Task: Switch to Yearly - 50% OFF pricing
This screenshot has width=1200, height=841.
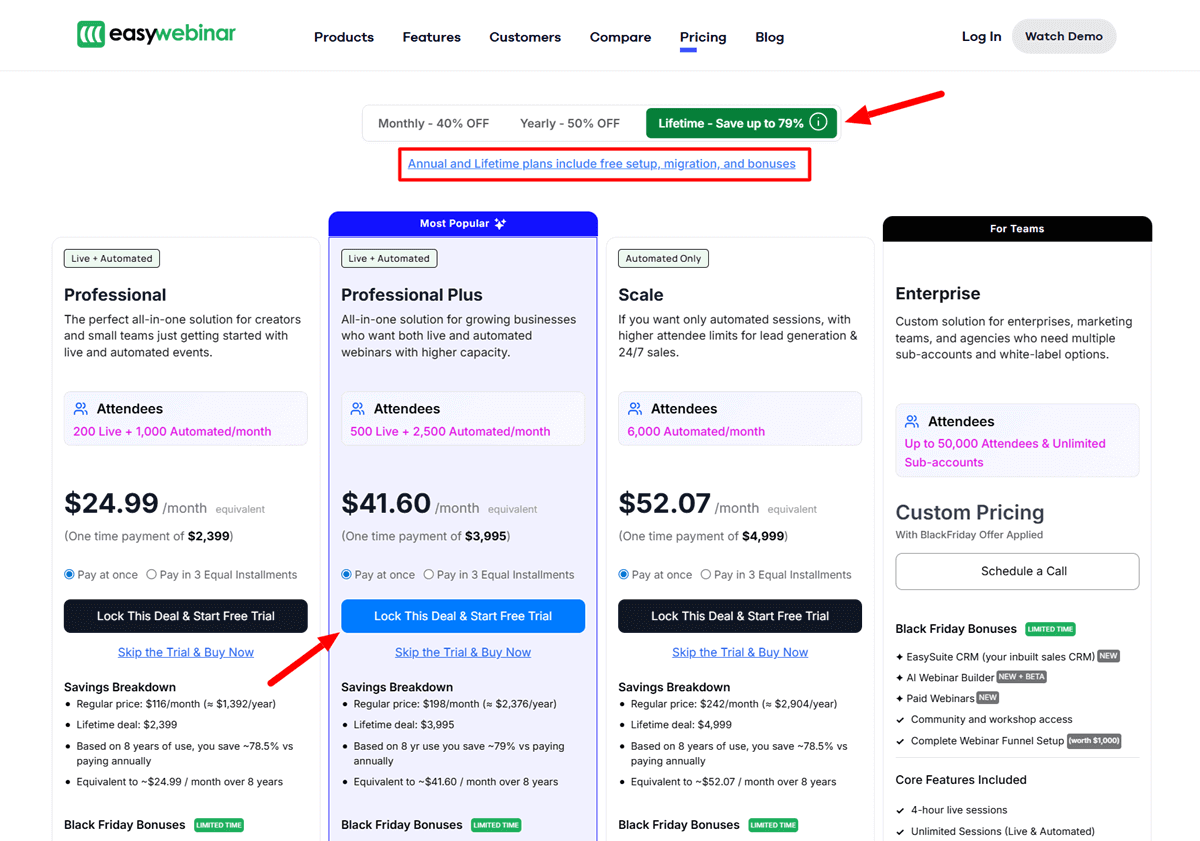Action: [570, 122]
